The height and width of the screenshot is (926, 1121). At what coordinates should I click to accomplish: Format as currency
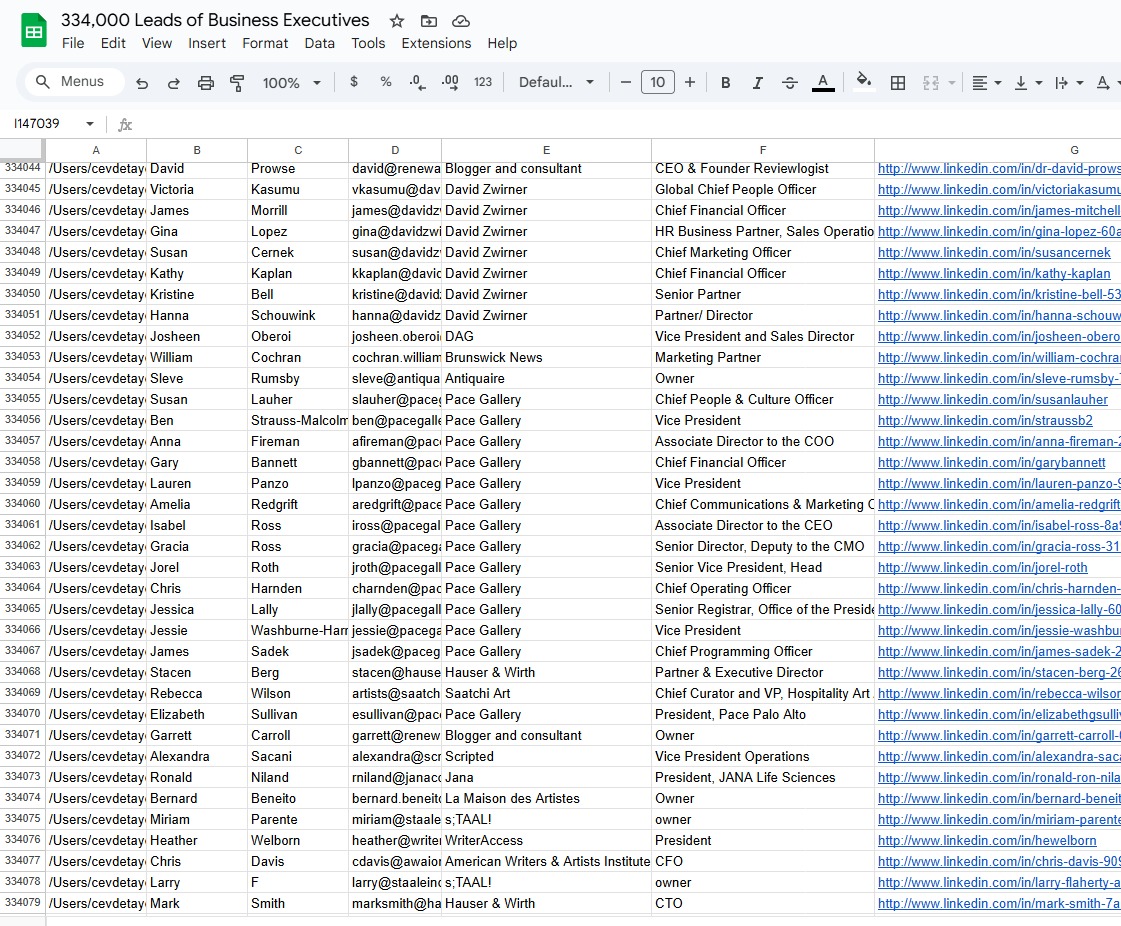(x=354, y=82)
